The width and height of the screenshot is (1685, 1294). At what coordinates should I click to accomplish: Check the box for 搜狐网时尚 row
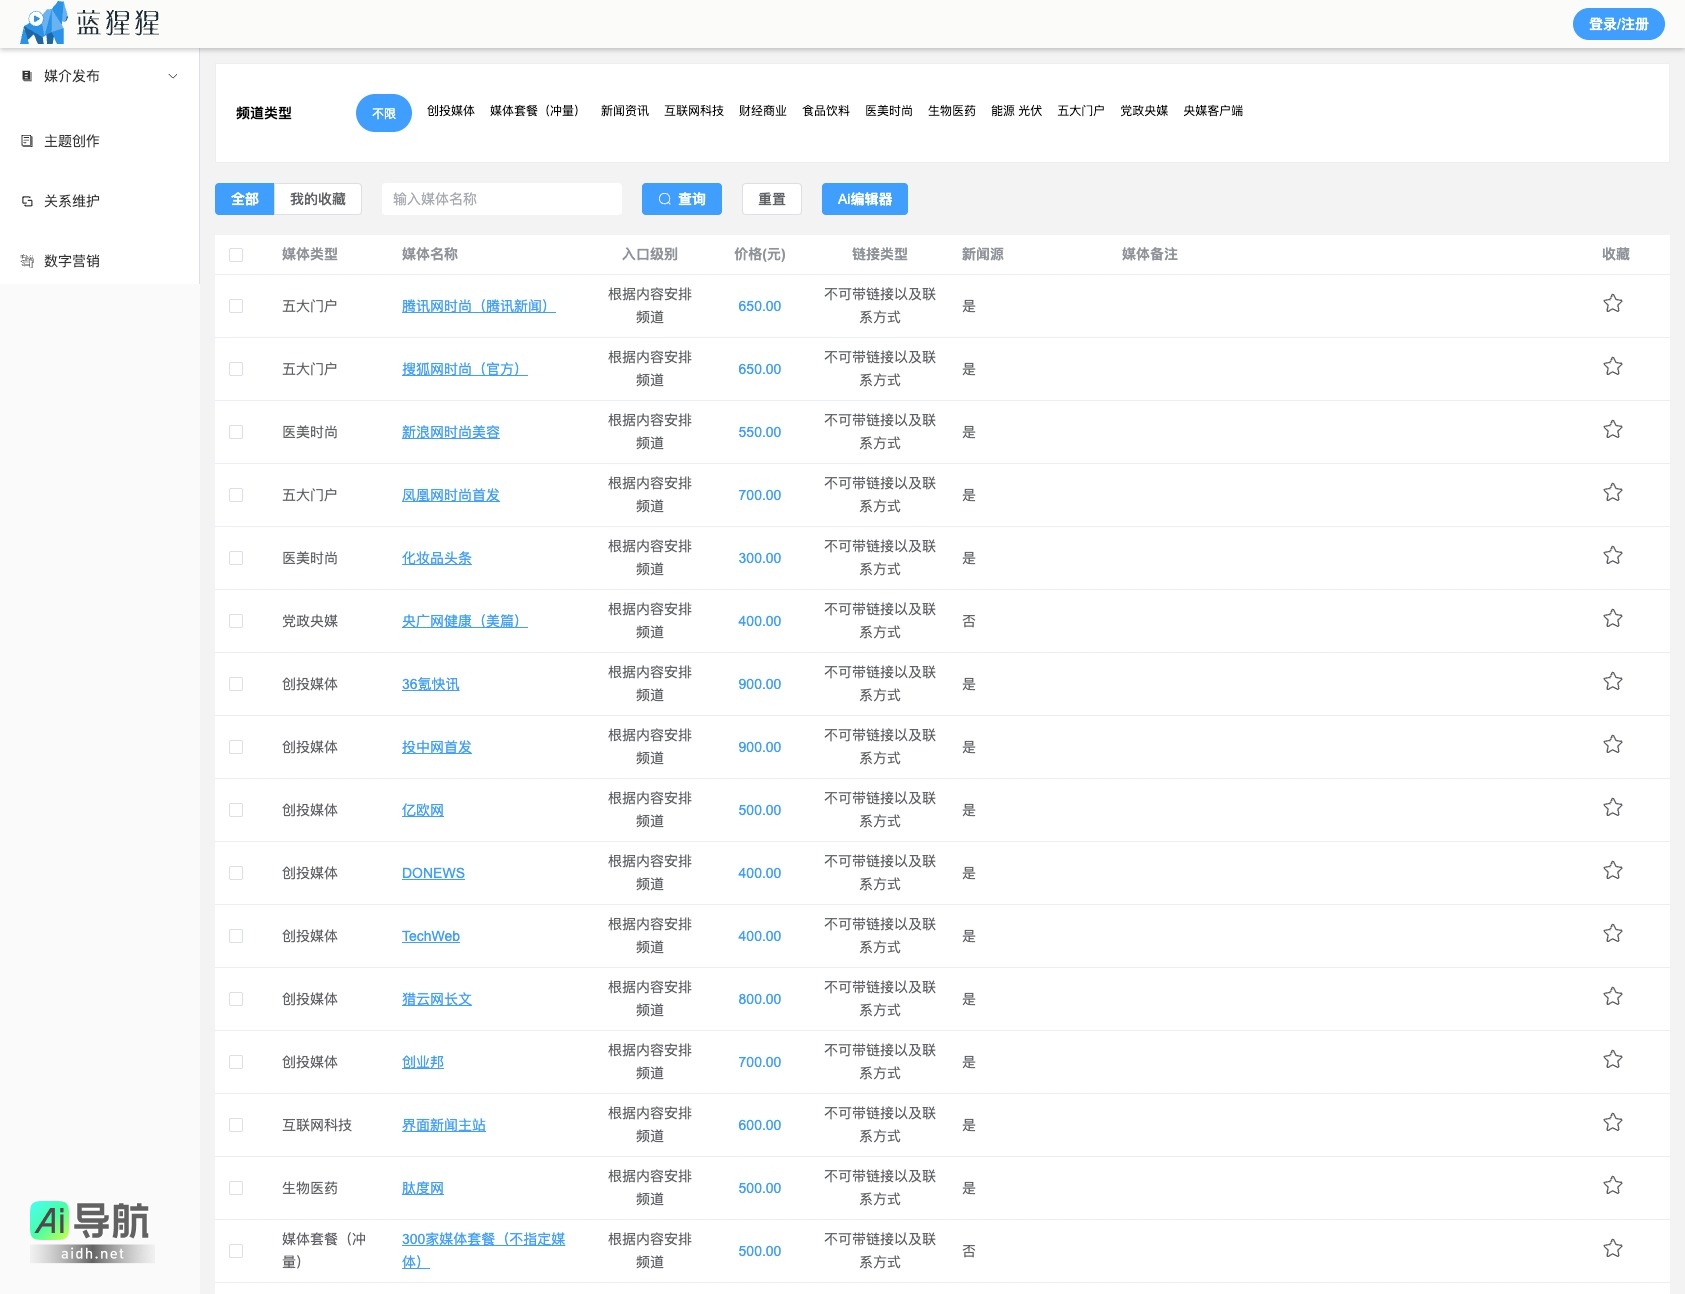pyautogui.click(x=236, y=369)
